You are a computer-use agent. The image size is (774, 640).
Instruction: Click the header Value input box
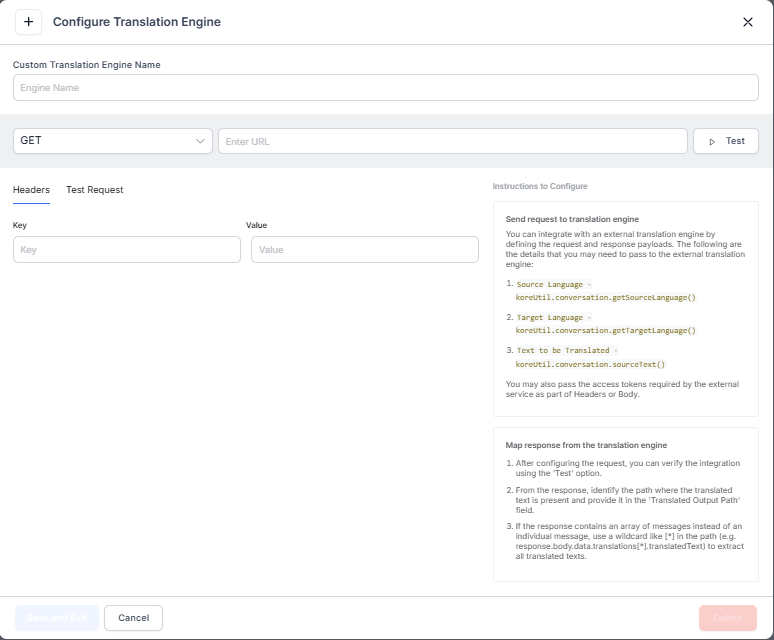pyautogui.click(x=364, y=249)
